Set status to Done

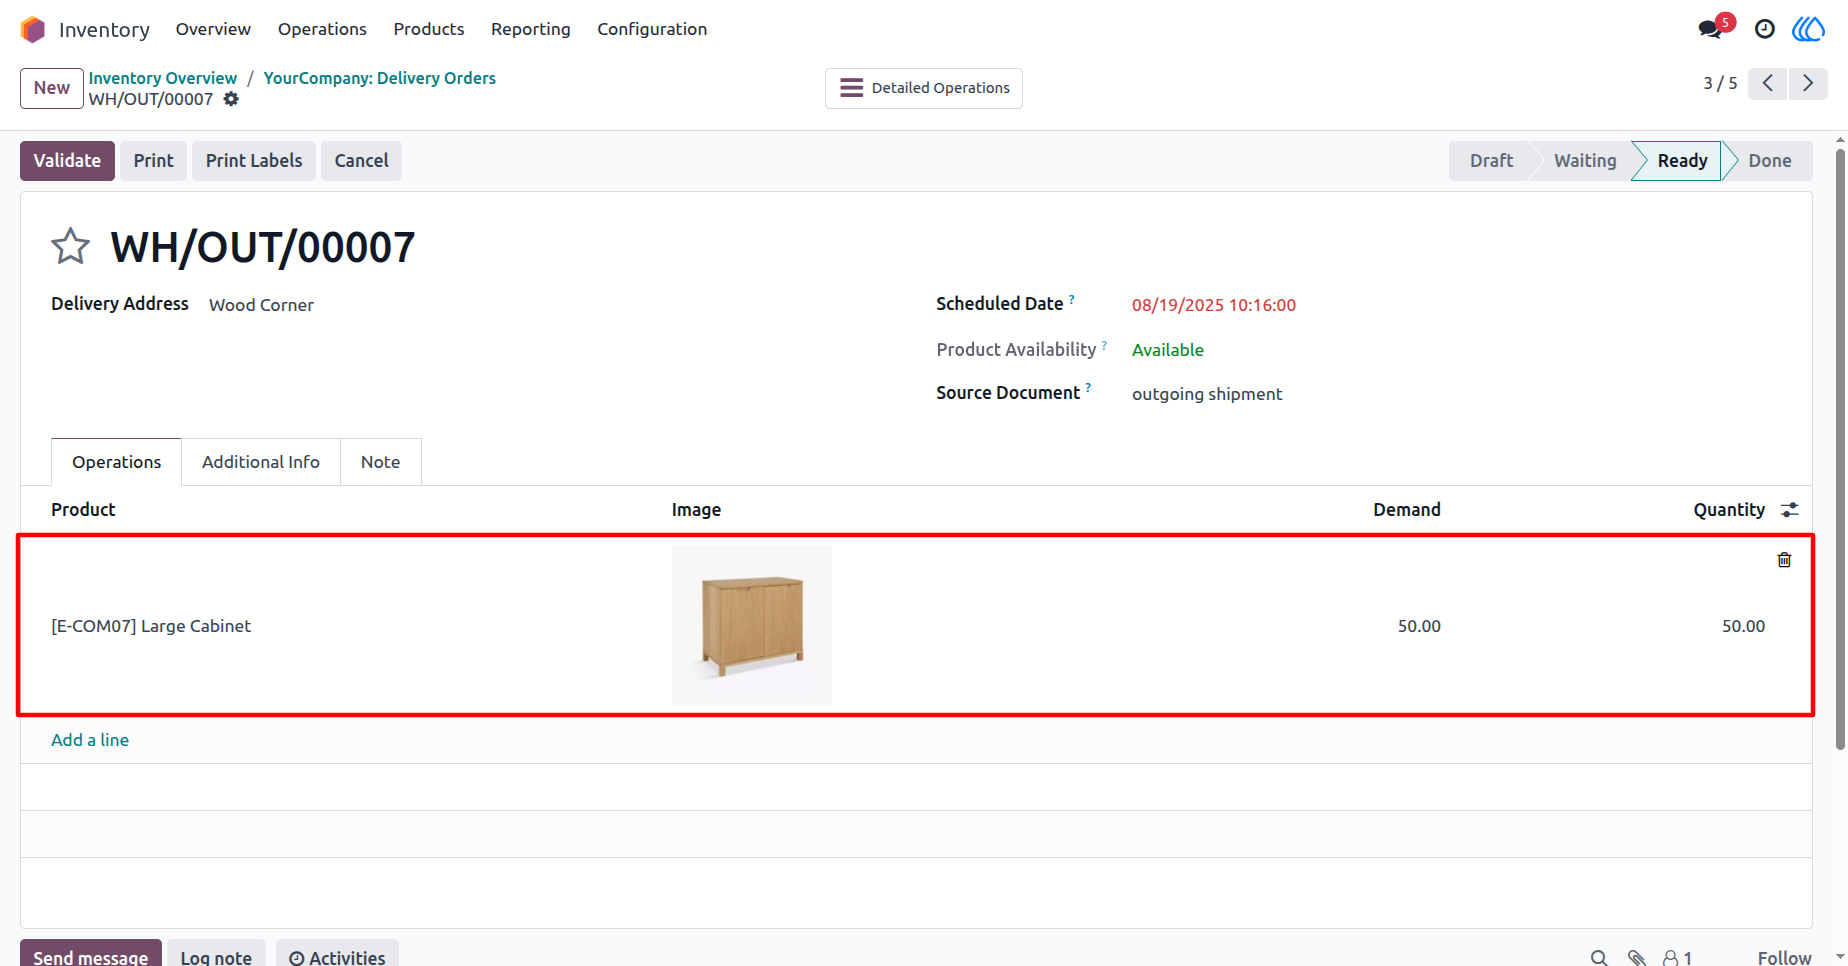(x=1770, y=161)
